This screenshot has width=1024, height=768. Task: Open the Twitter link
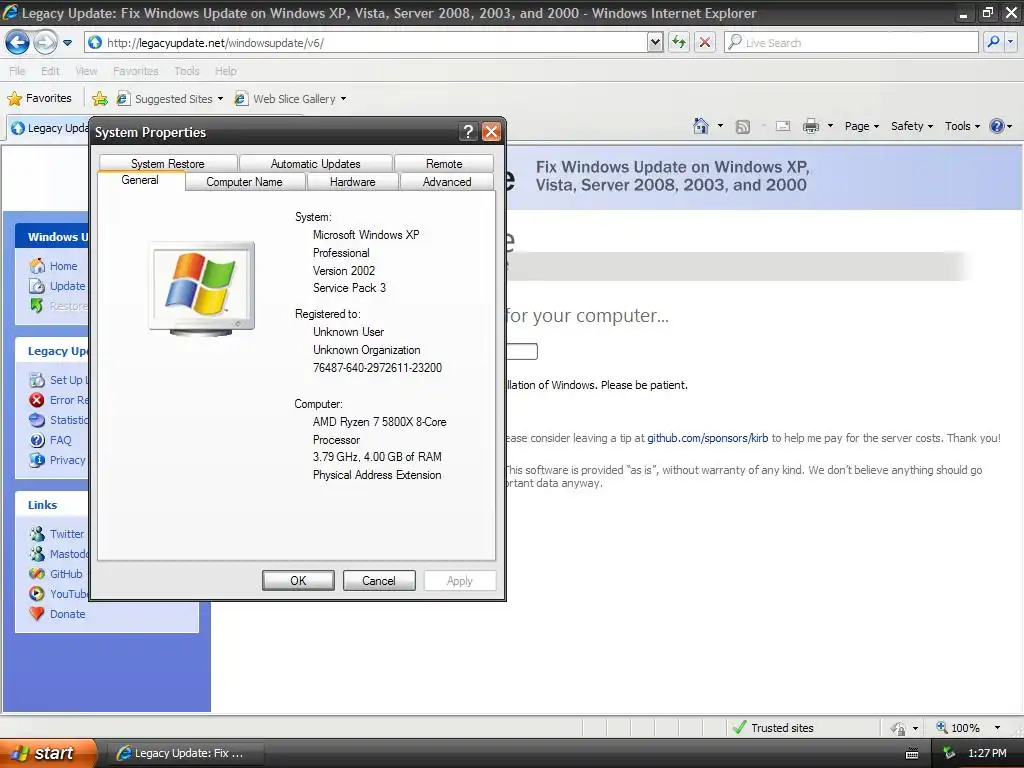click(67, 534)
